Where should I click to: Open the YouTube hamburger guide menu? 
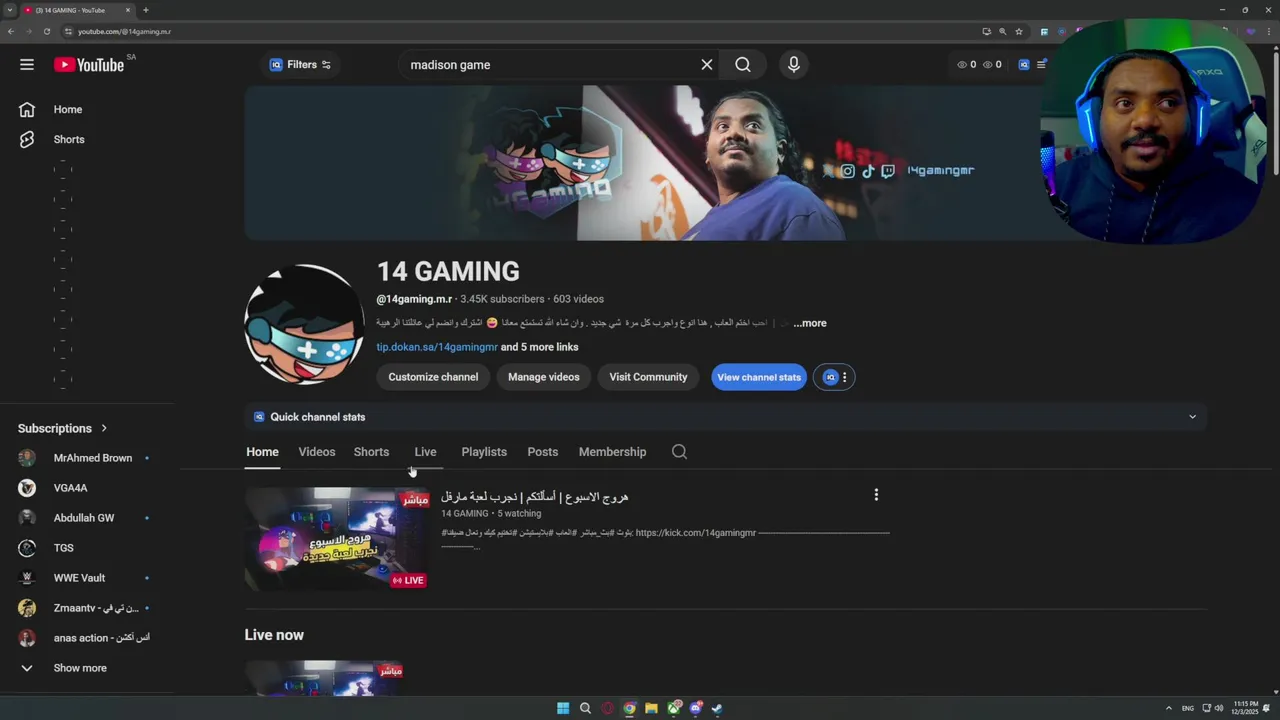tap(27, 65)
